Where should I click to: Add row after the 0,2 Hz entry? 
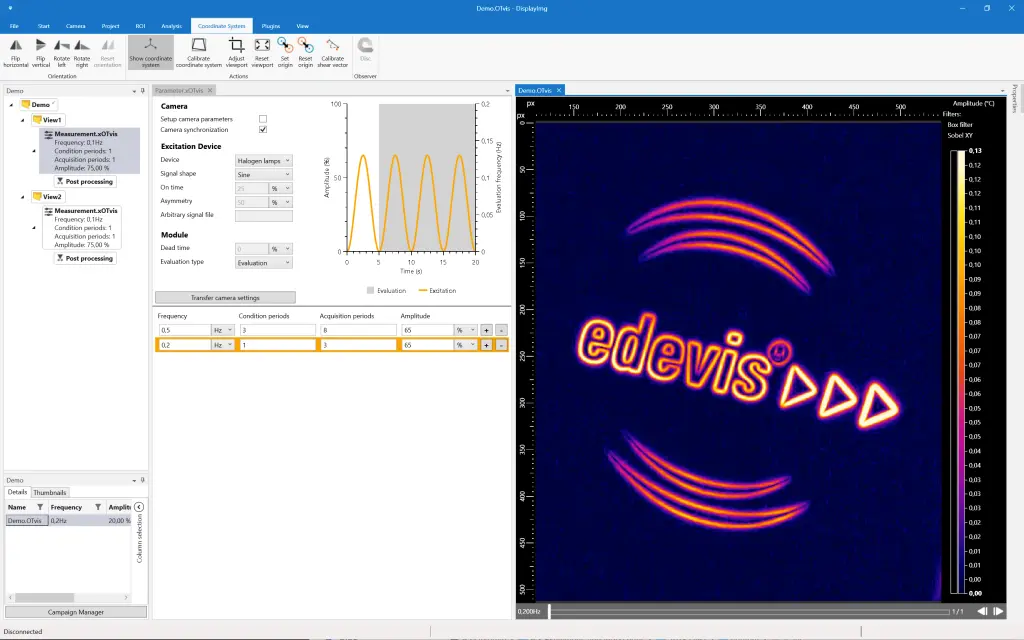pyautogui.click(x=487, y=345)
